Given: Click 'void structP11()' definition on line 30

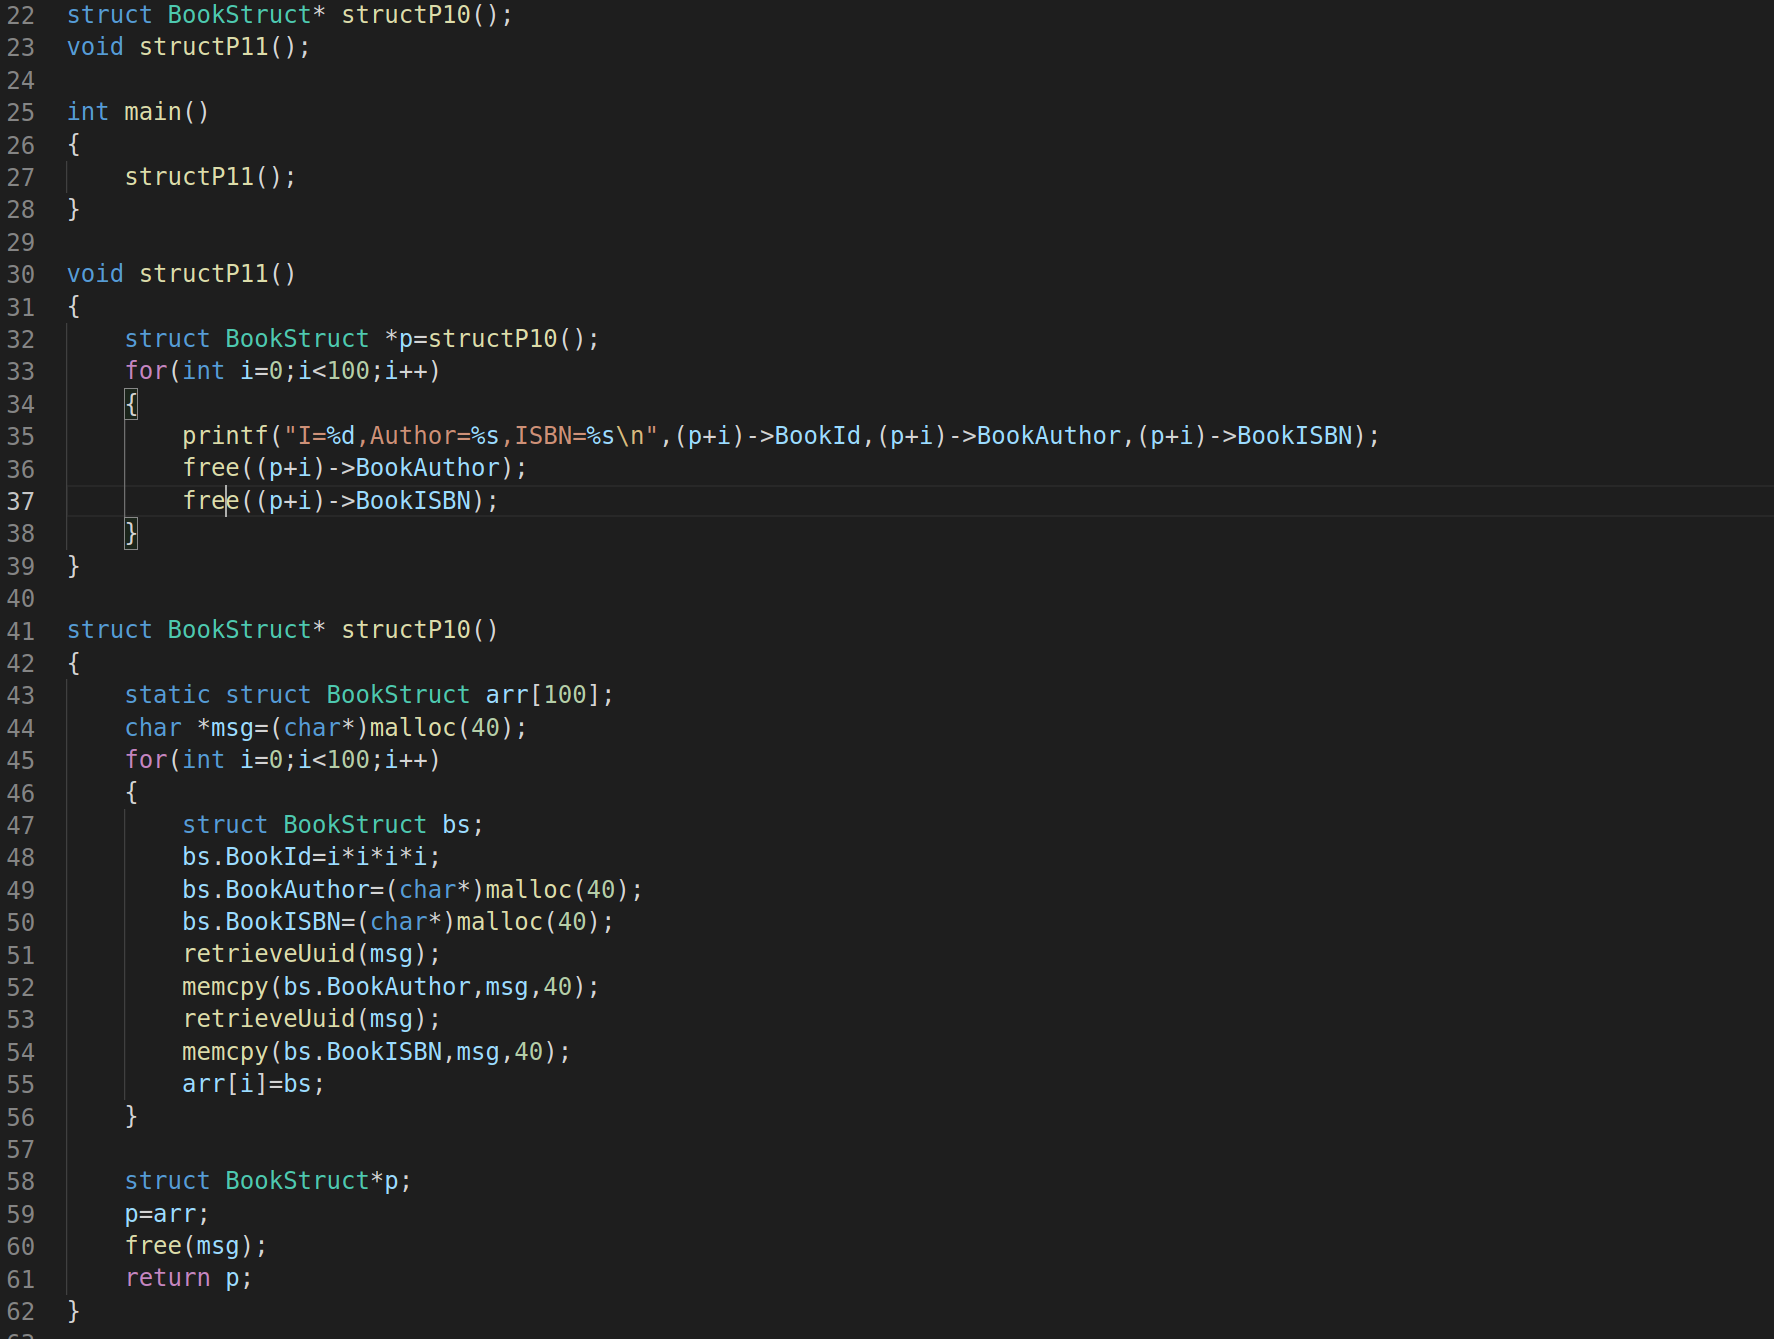Looking at the screenshot, I should (181, 274).
